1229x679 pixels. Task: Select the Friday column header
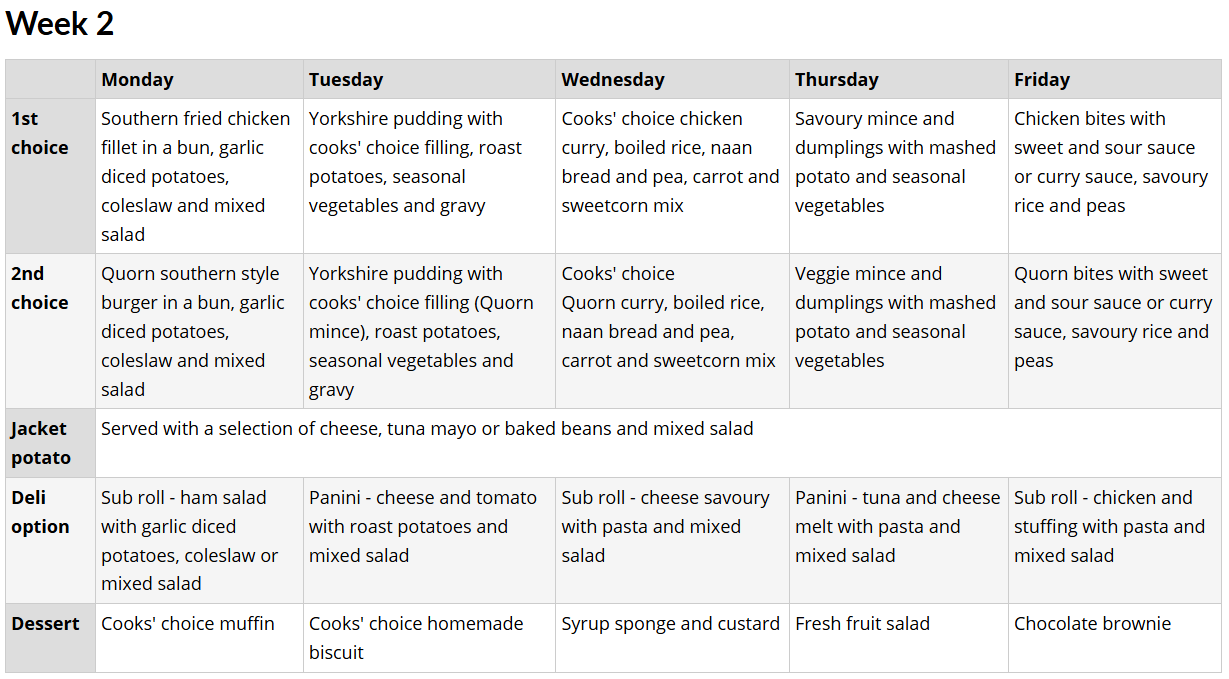coord(1115,79)
